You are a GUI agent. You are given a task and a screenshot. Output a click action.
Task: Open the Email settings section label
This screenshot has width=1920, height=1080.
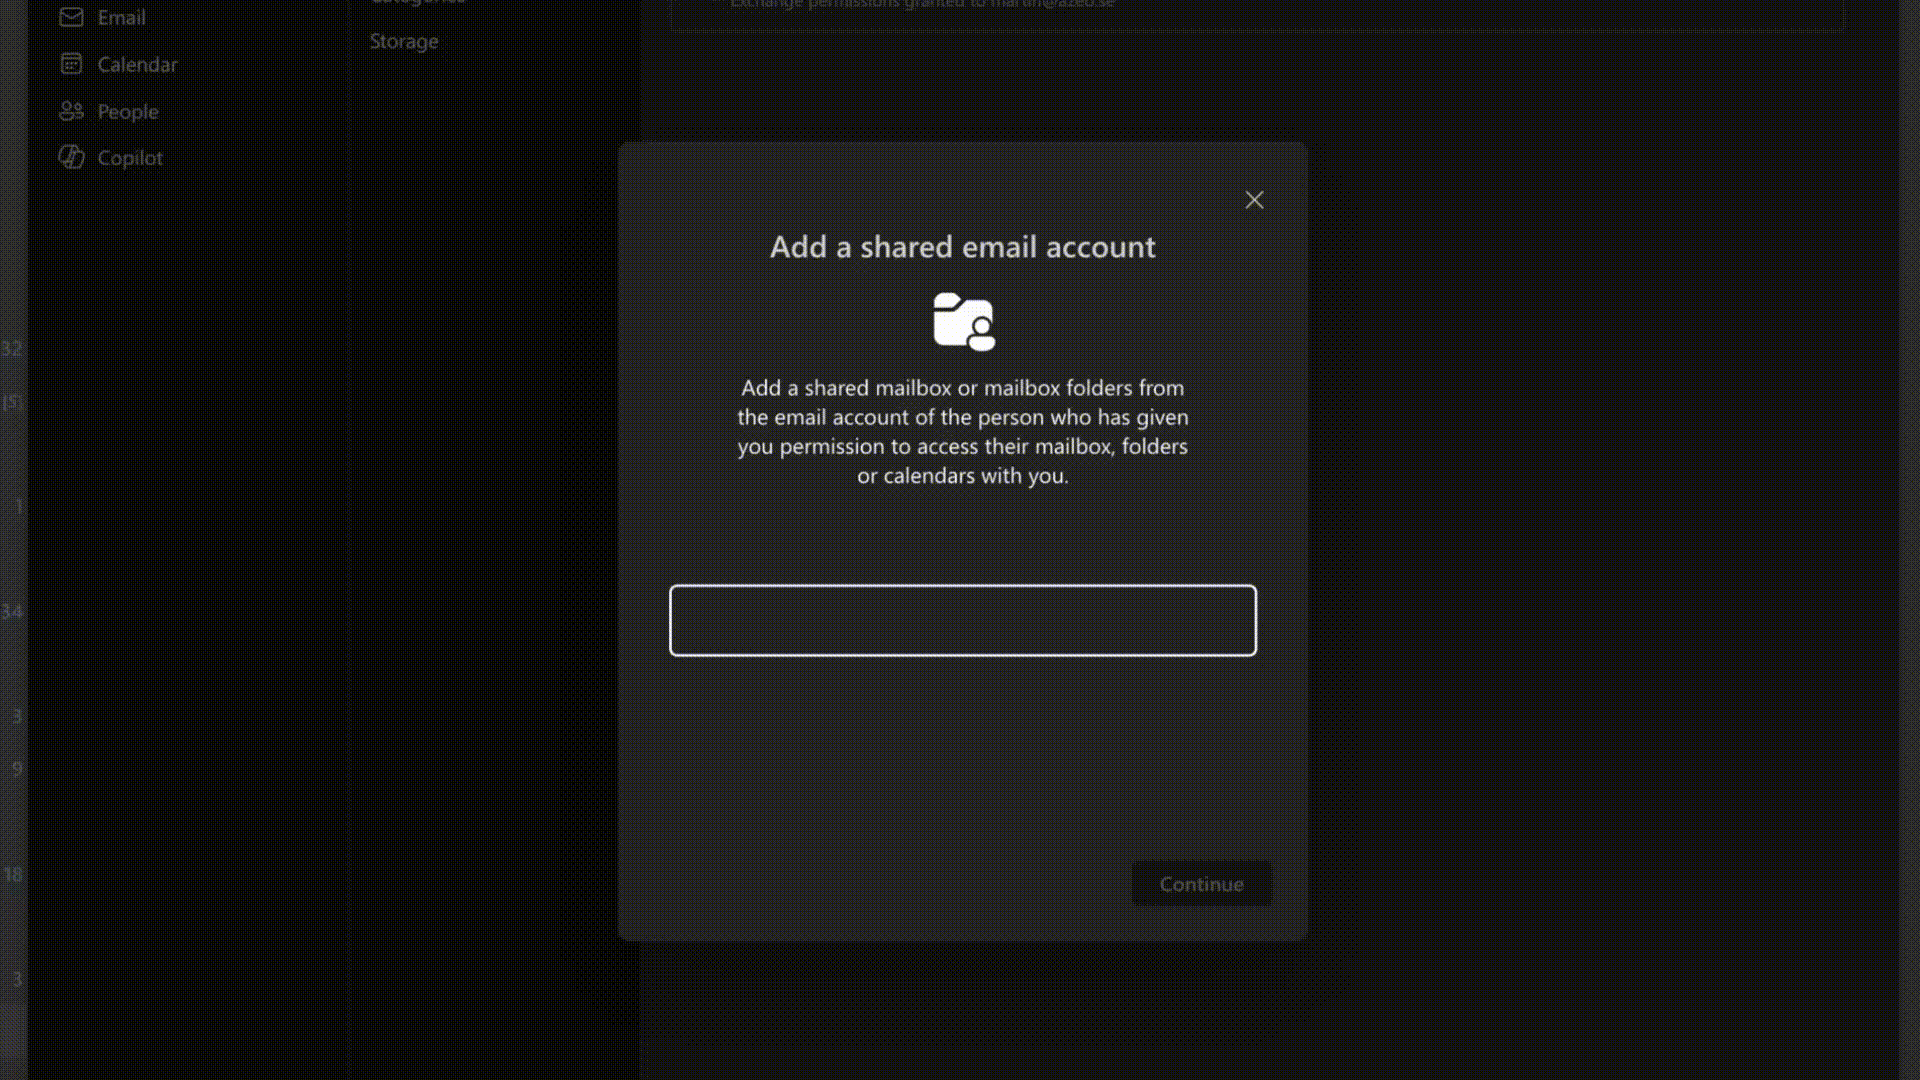click(x=121, y=17)
